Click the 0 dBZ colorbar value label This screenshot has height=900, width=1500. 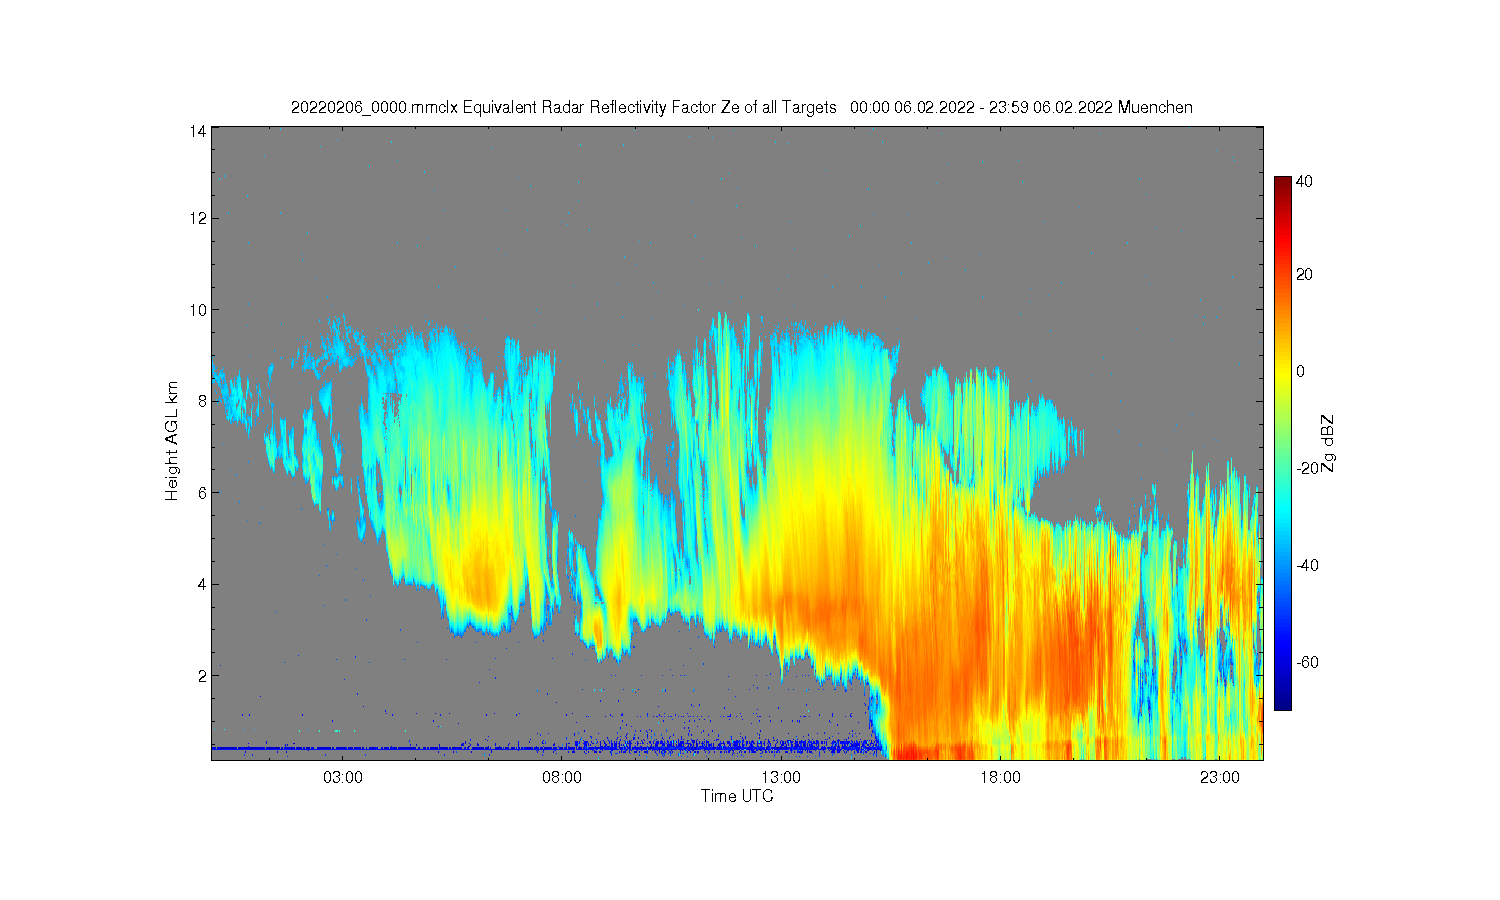pyautogui.click(x=1300, y=372)
